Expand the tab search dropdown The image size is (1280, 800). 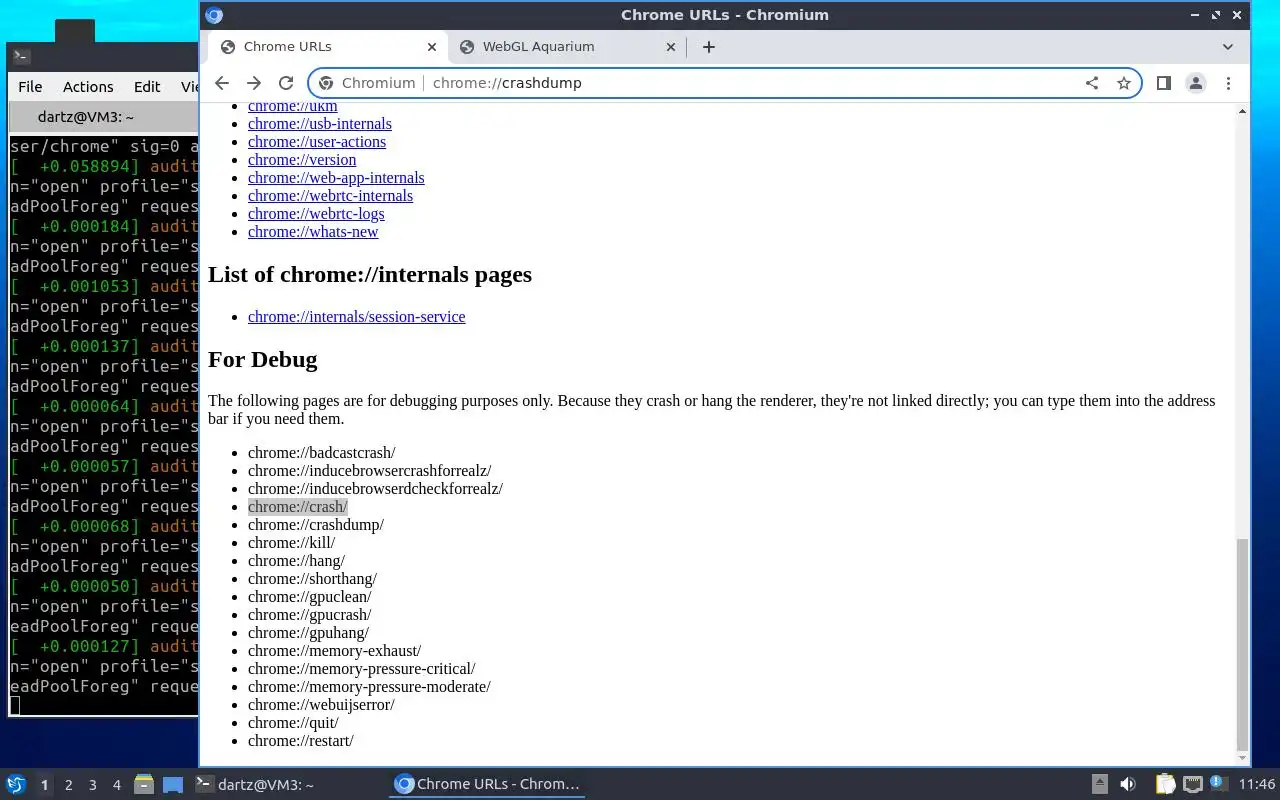(x=1228, y=47)
